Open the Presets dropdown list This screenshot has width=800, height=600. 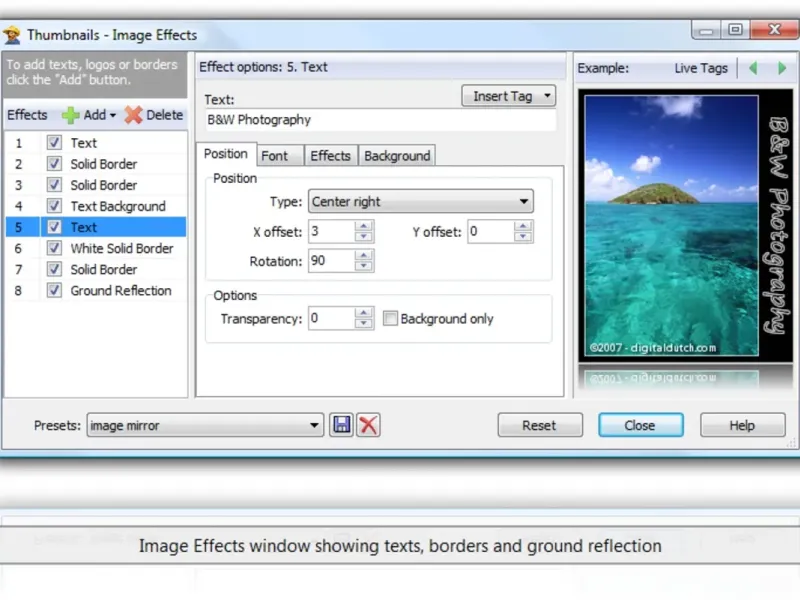[205, 425]
